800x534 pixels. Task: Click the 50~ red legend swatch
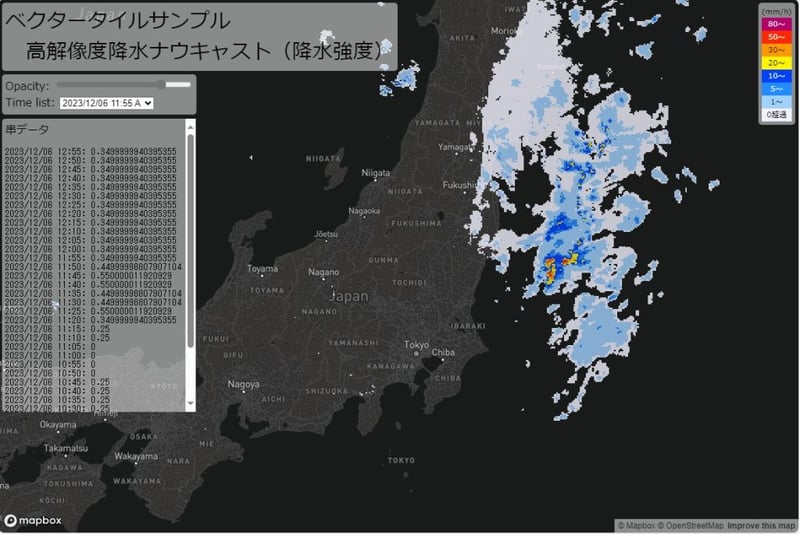pos(776,36)
